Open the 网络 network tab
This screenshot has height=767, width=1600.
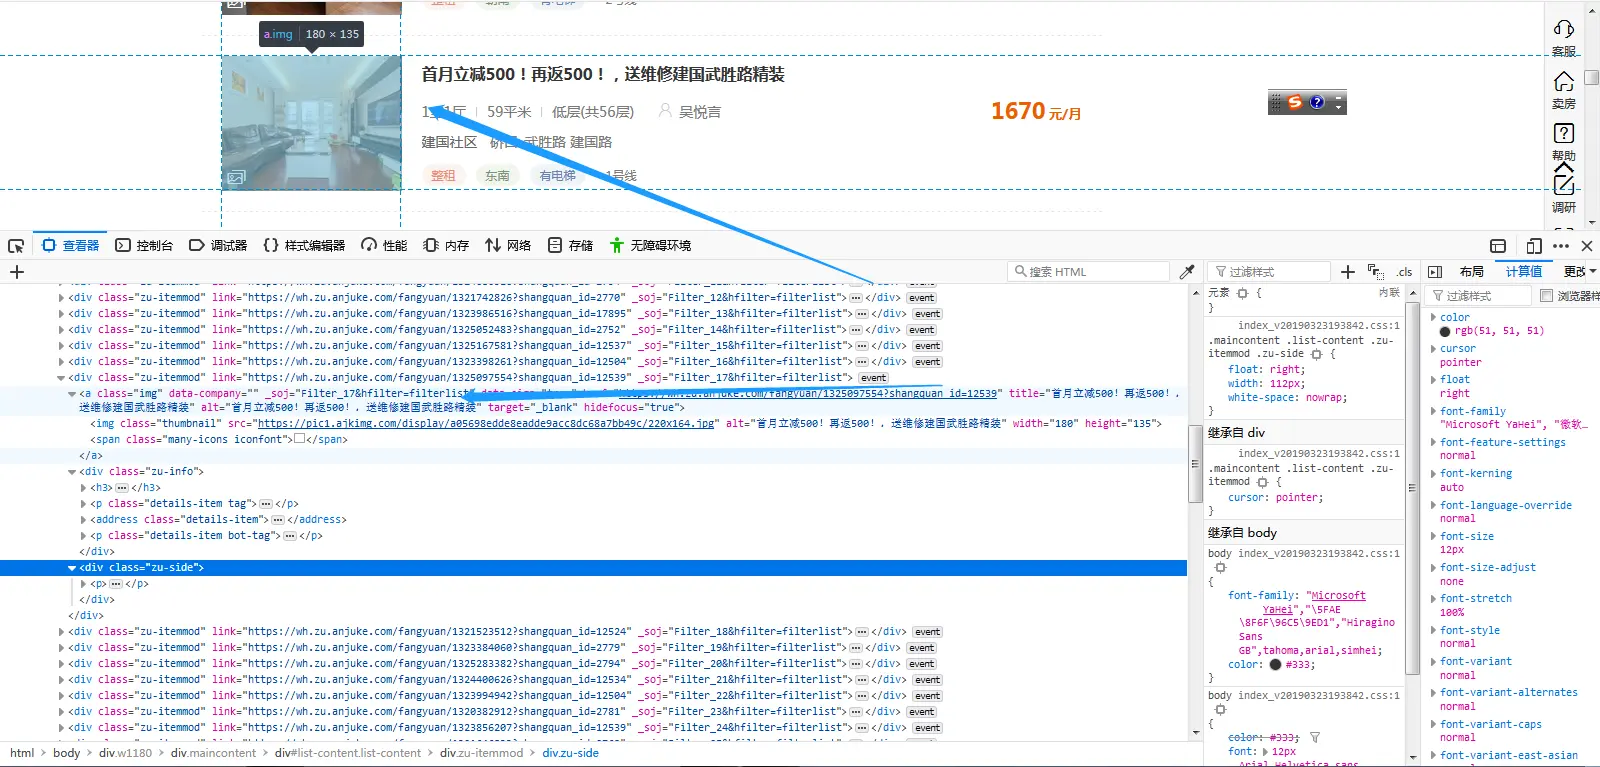point(508,245)
